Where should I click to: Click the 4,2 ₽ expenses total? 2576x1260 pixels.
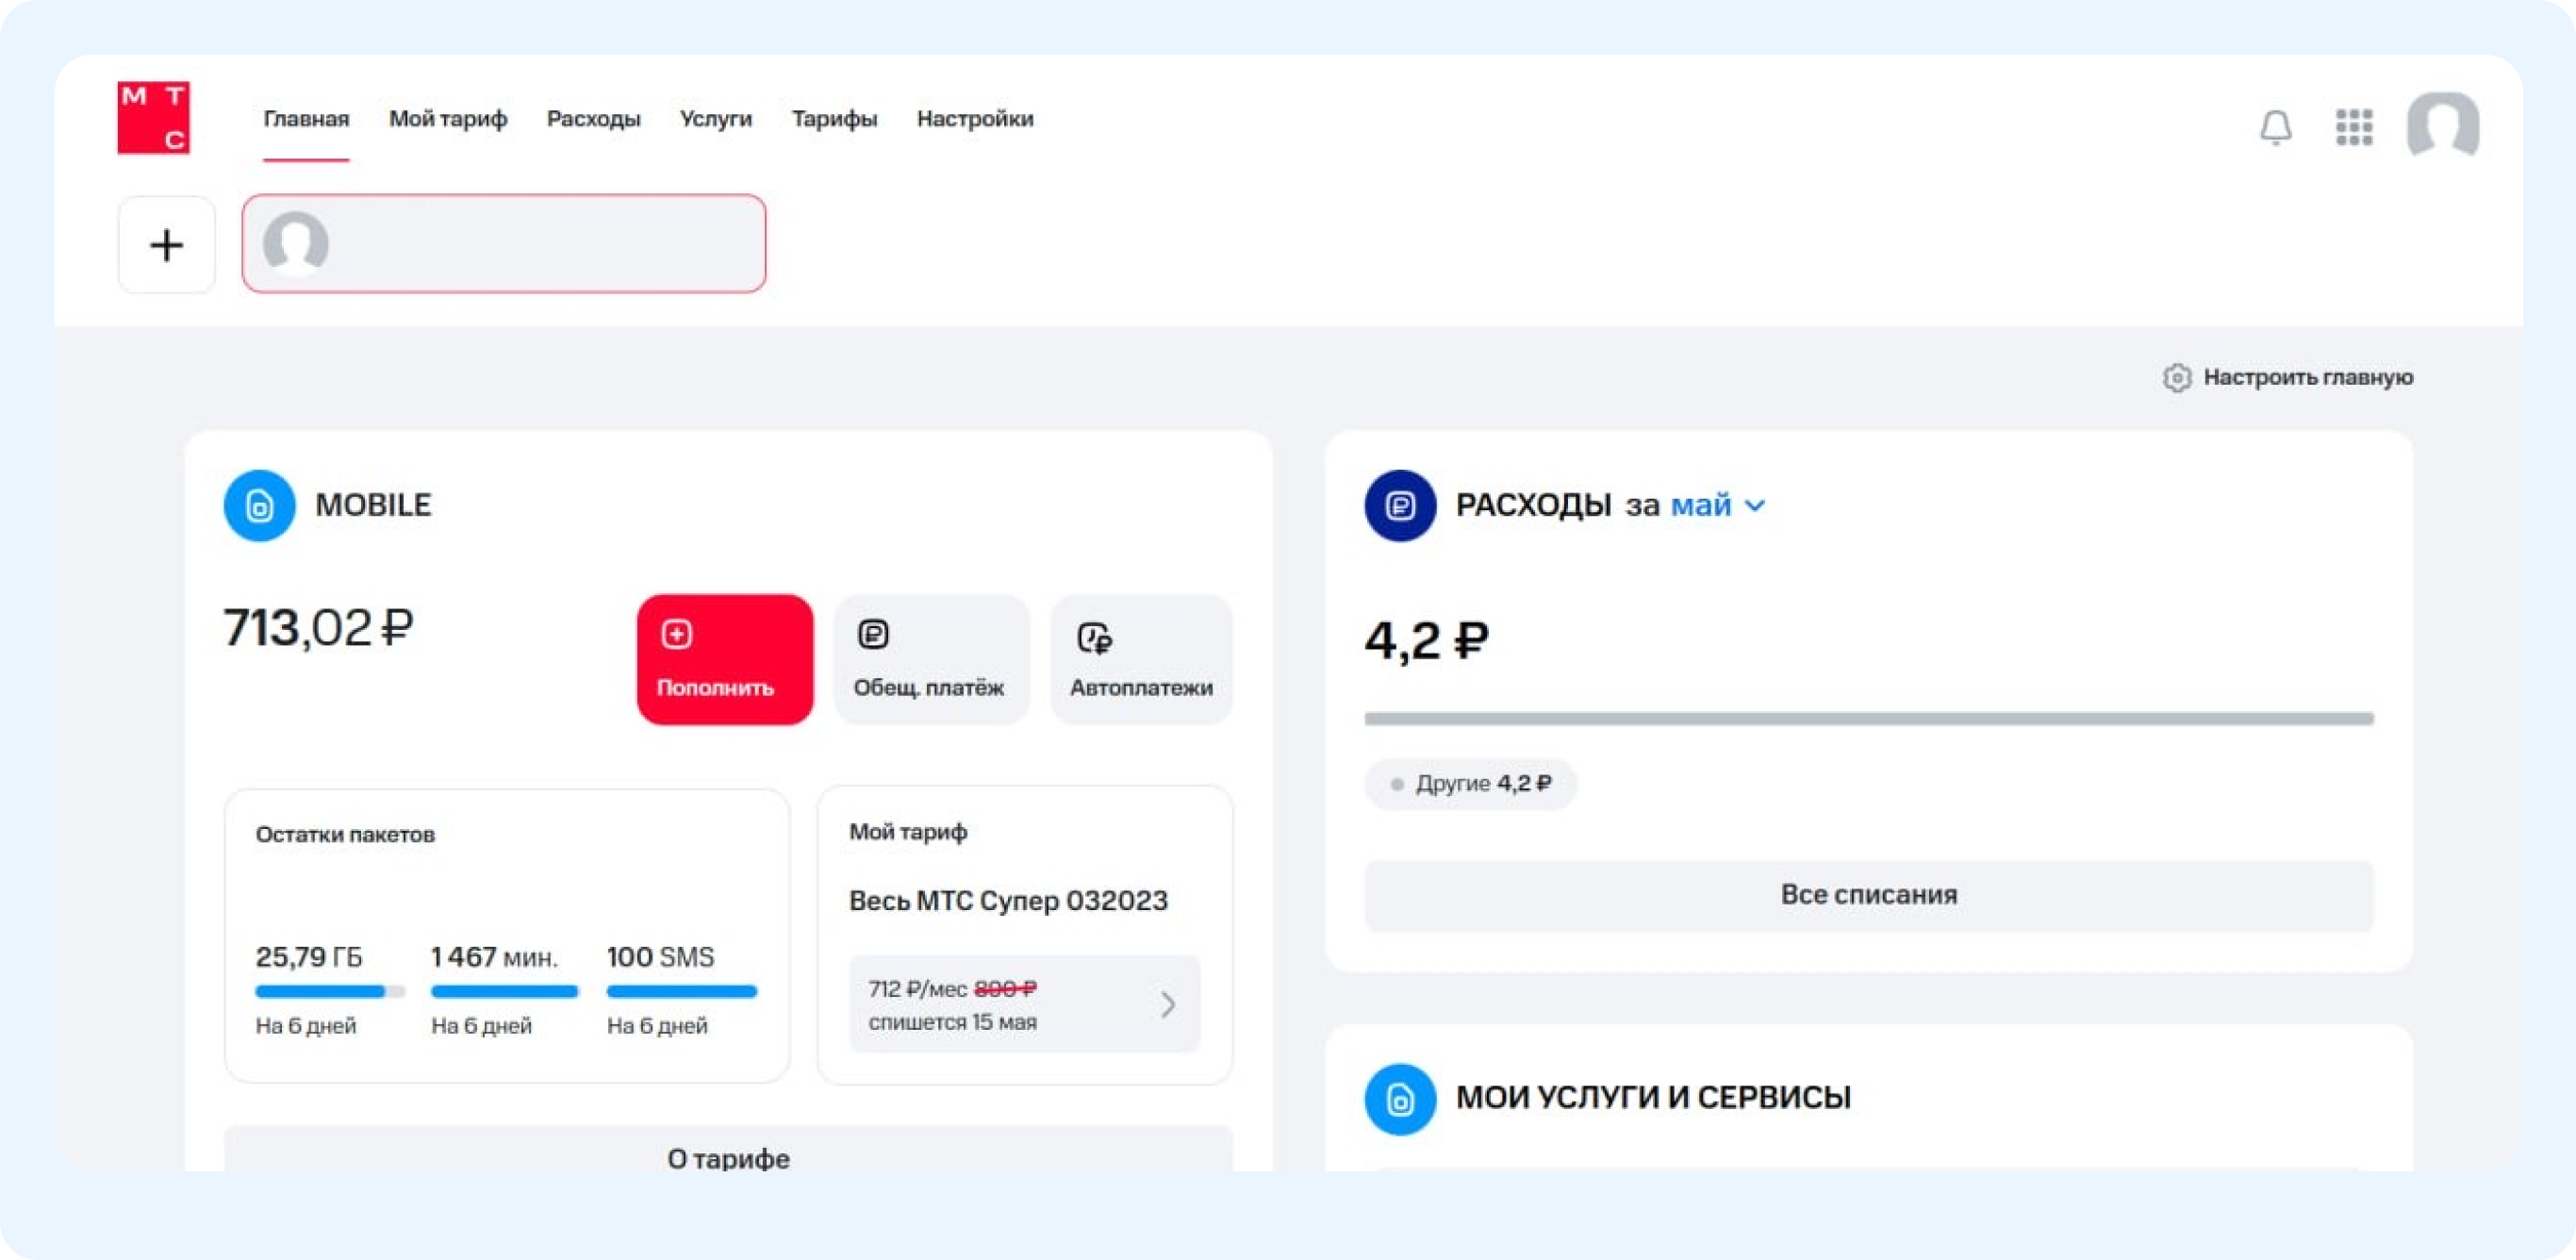click(1427, 640)
